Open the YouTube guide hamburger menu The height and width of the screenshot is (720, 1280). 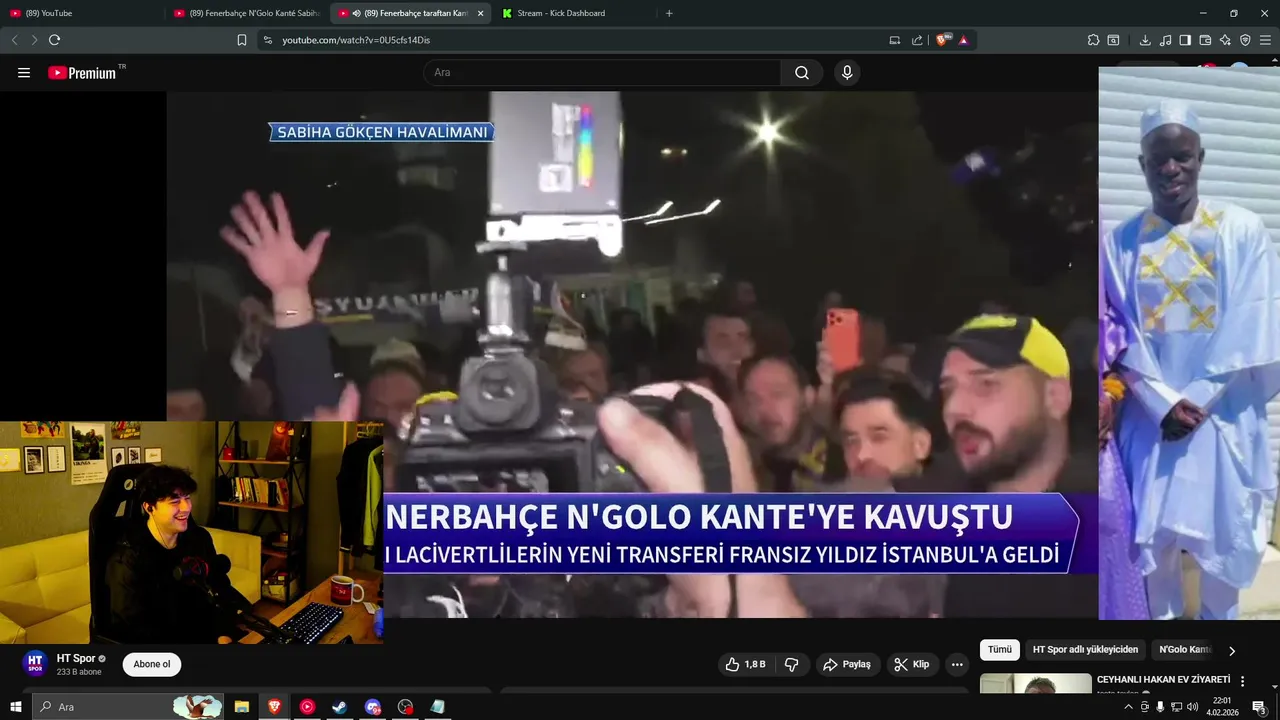24,73
